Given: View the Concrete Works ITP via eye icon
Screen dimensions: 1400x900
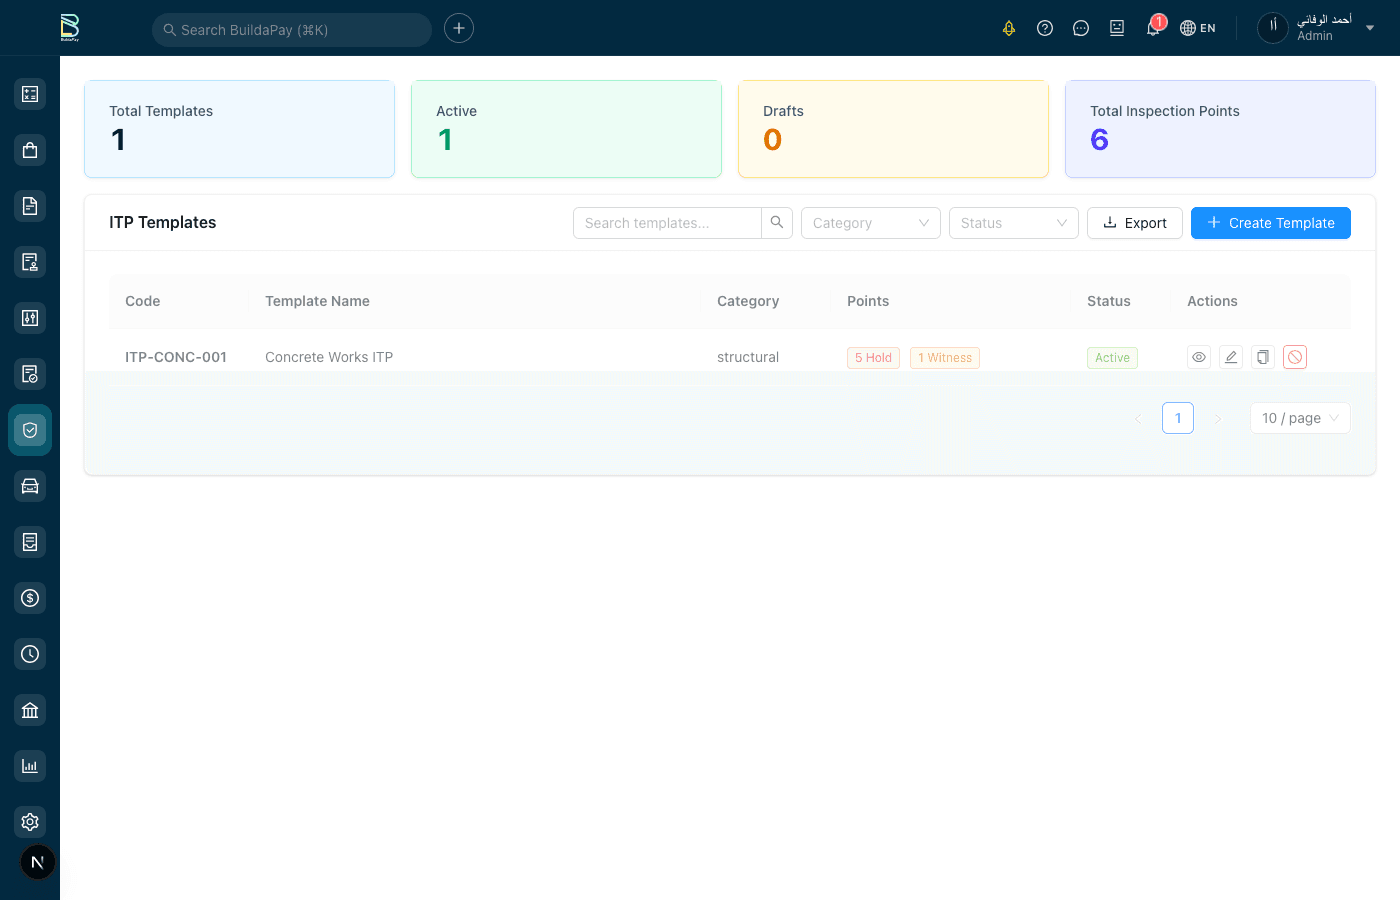Looking at the screenshot, I should (x=1199, y=357).
